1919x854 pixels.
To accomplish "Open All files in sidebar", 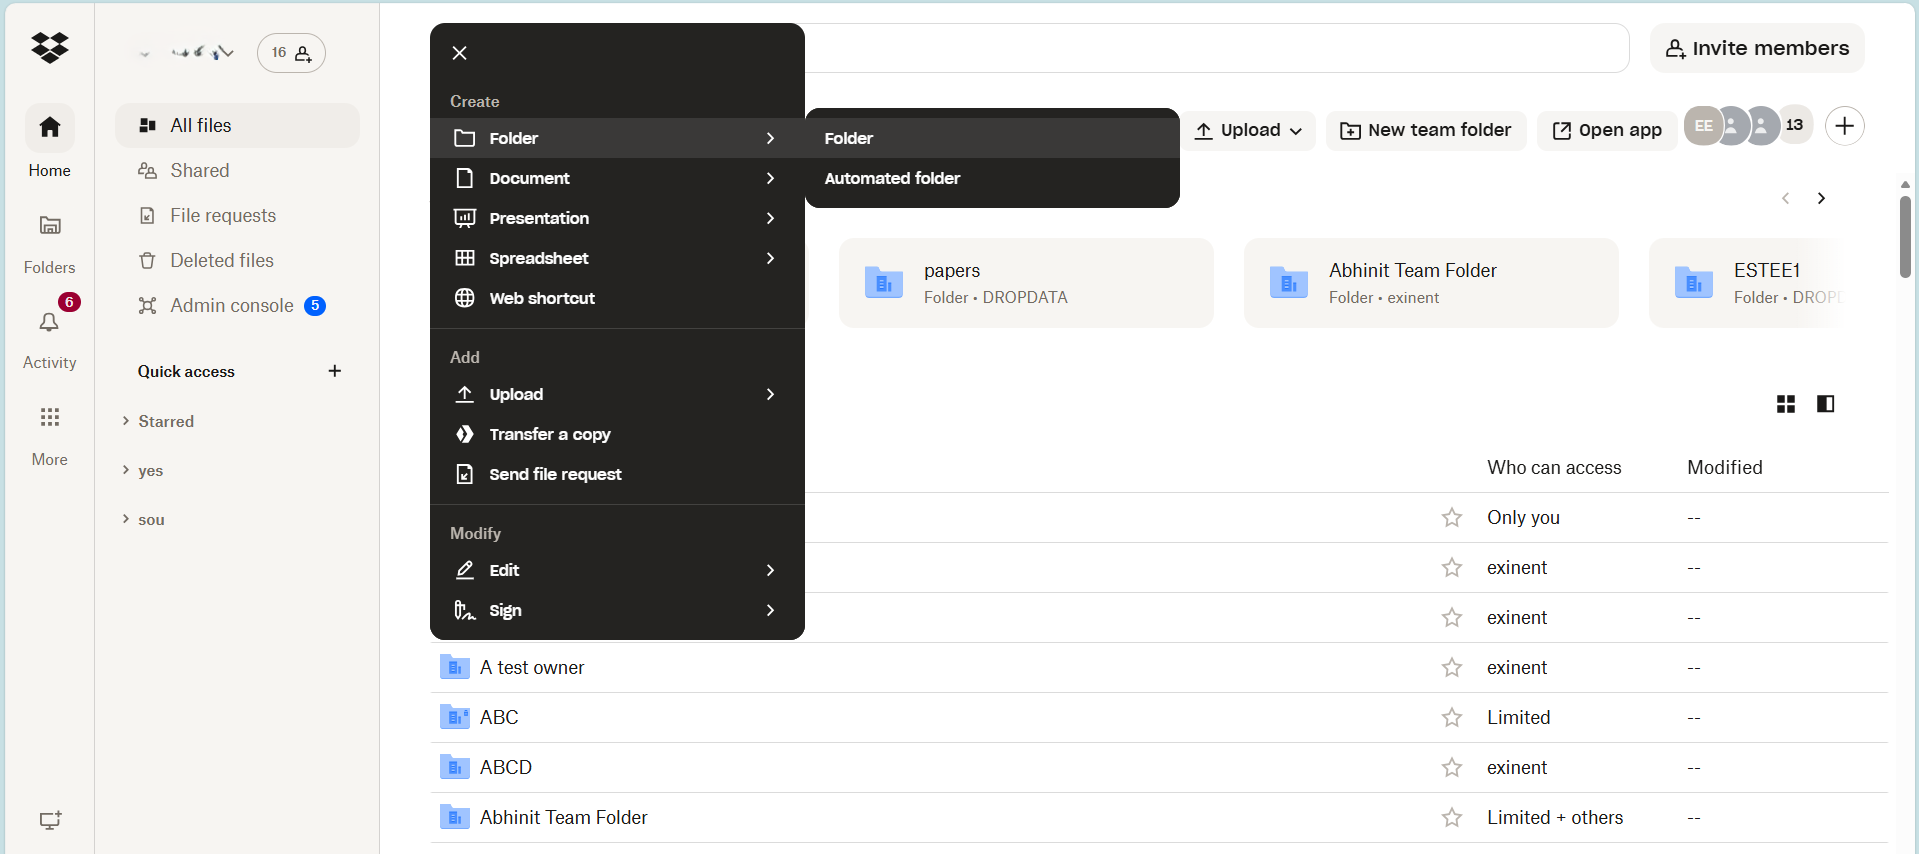I will [237, 125].
